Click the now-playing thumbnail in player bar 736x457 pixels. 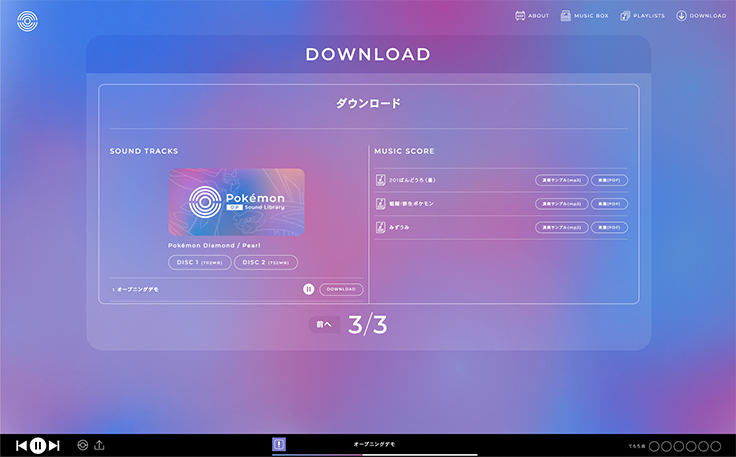pos(279,444)
